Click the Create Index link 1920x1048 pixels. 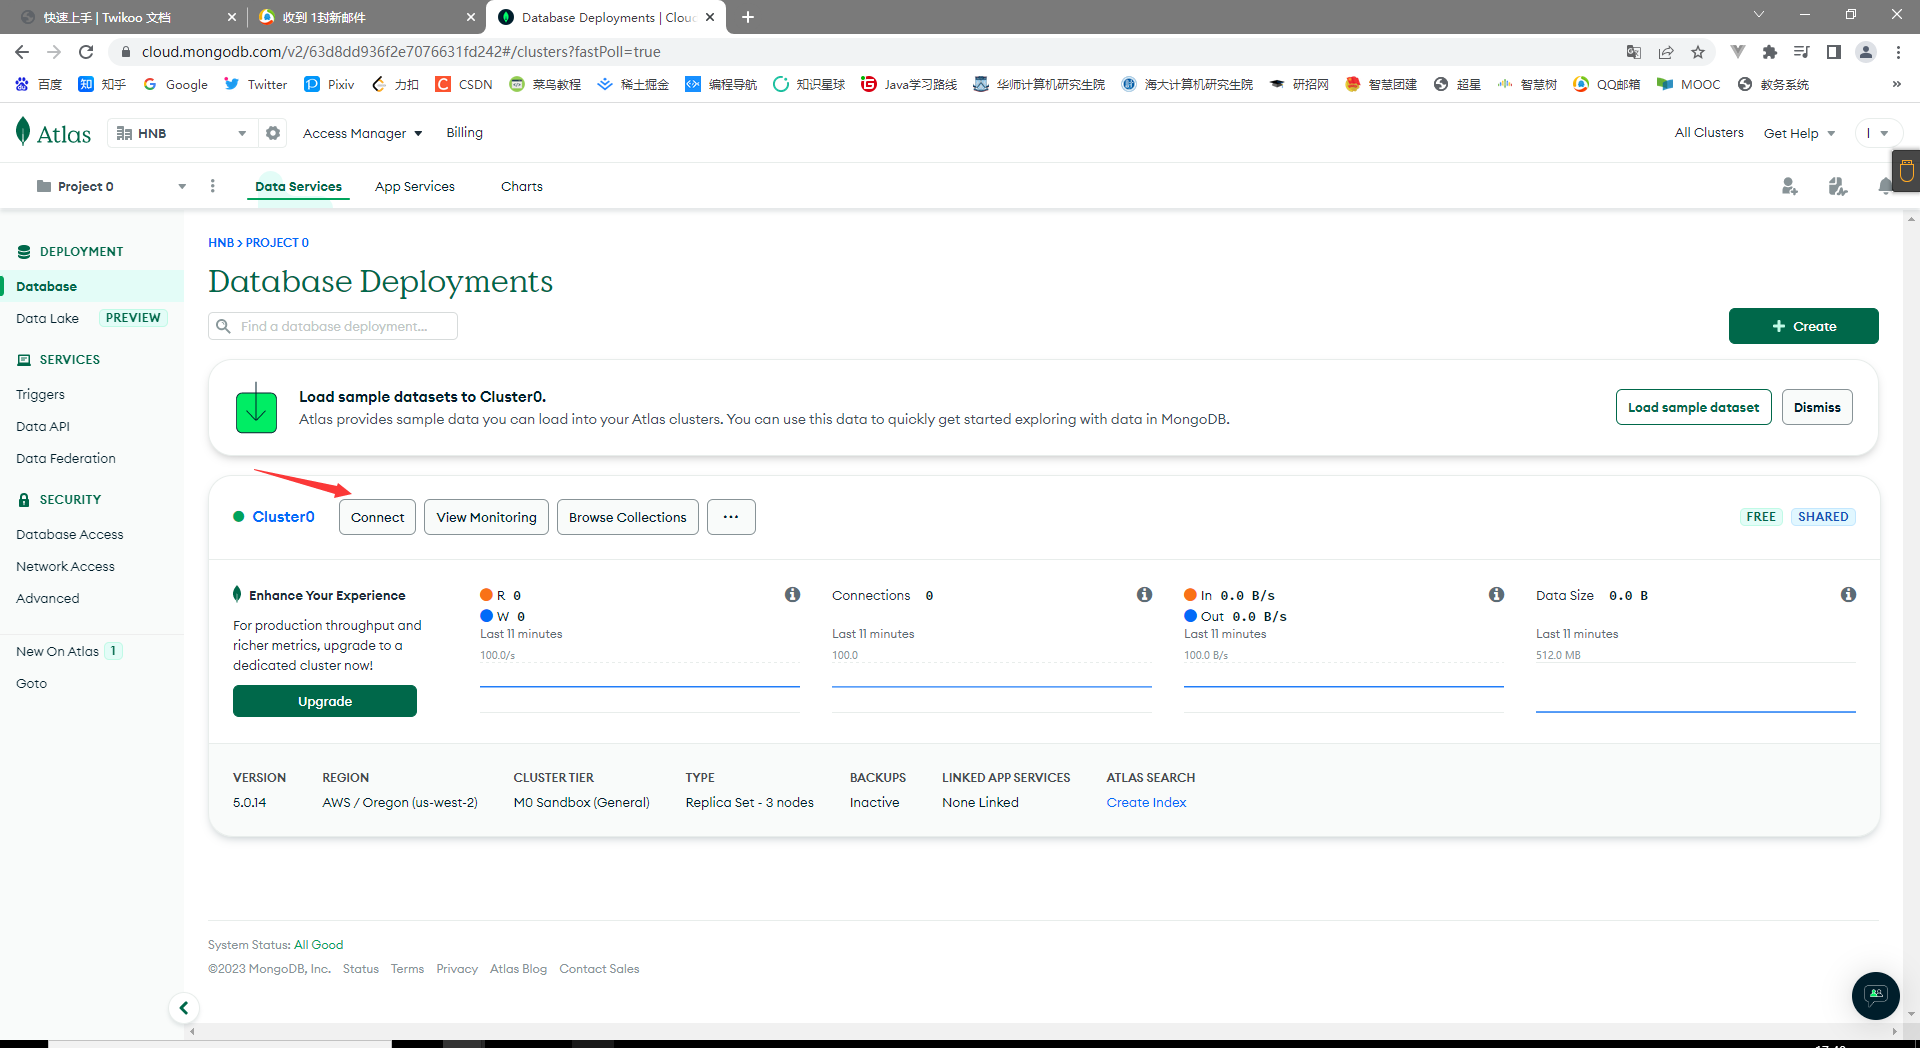pos(1146,802)
